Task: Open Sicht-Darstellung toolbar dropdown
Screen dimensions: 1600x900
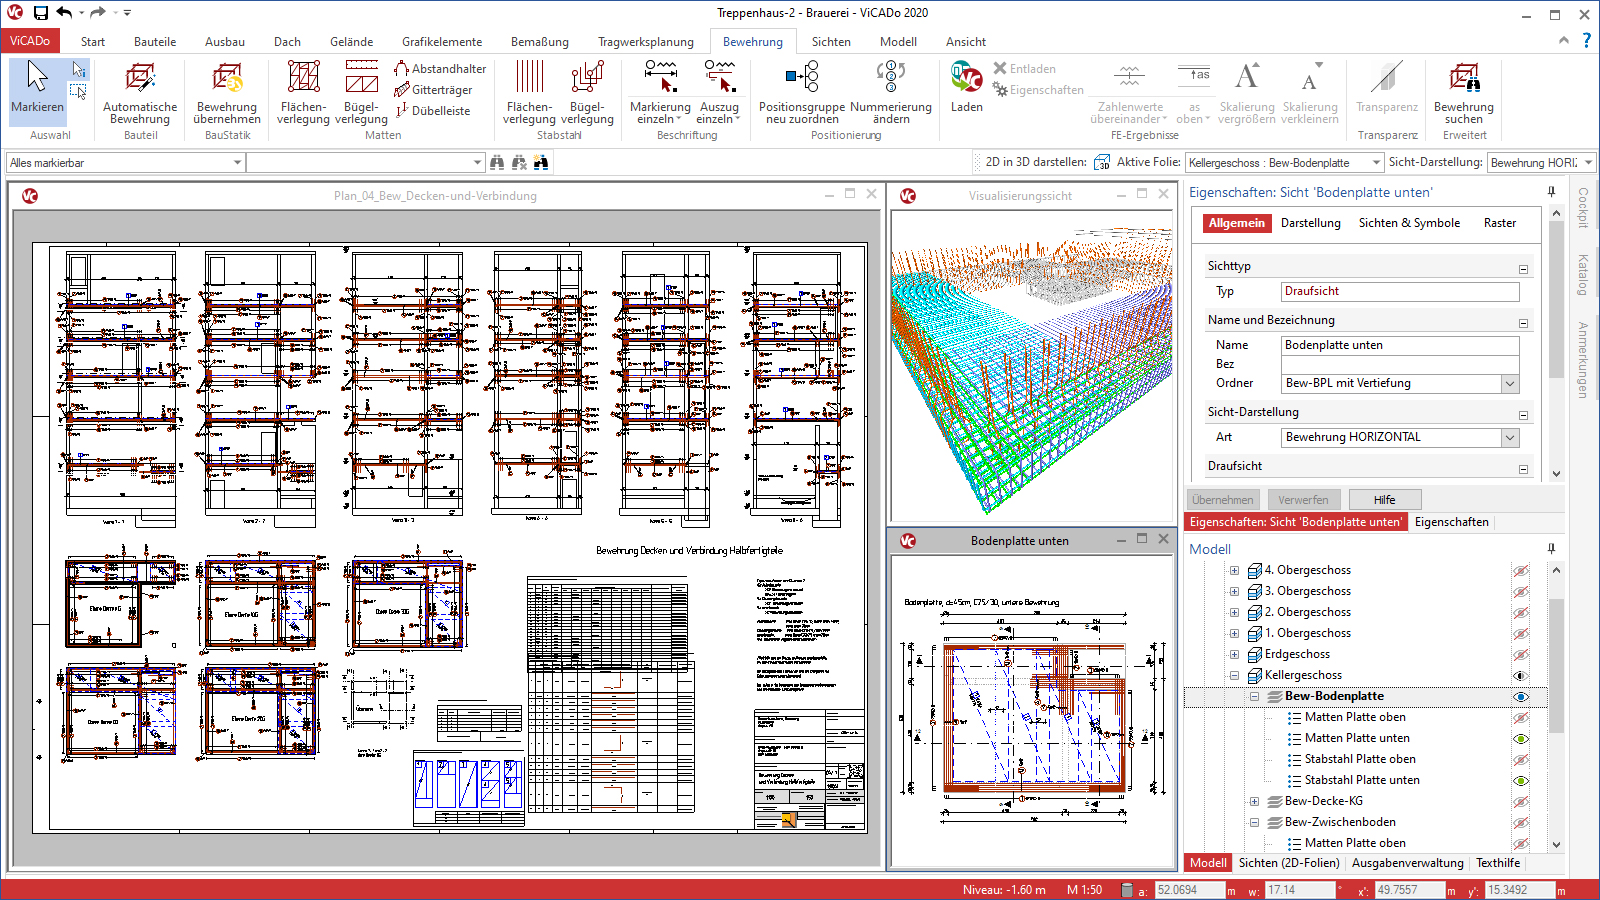Action: point(1588,162)
